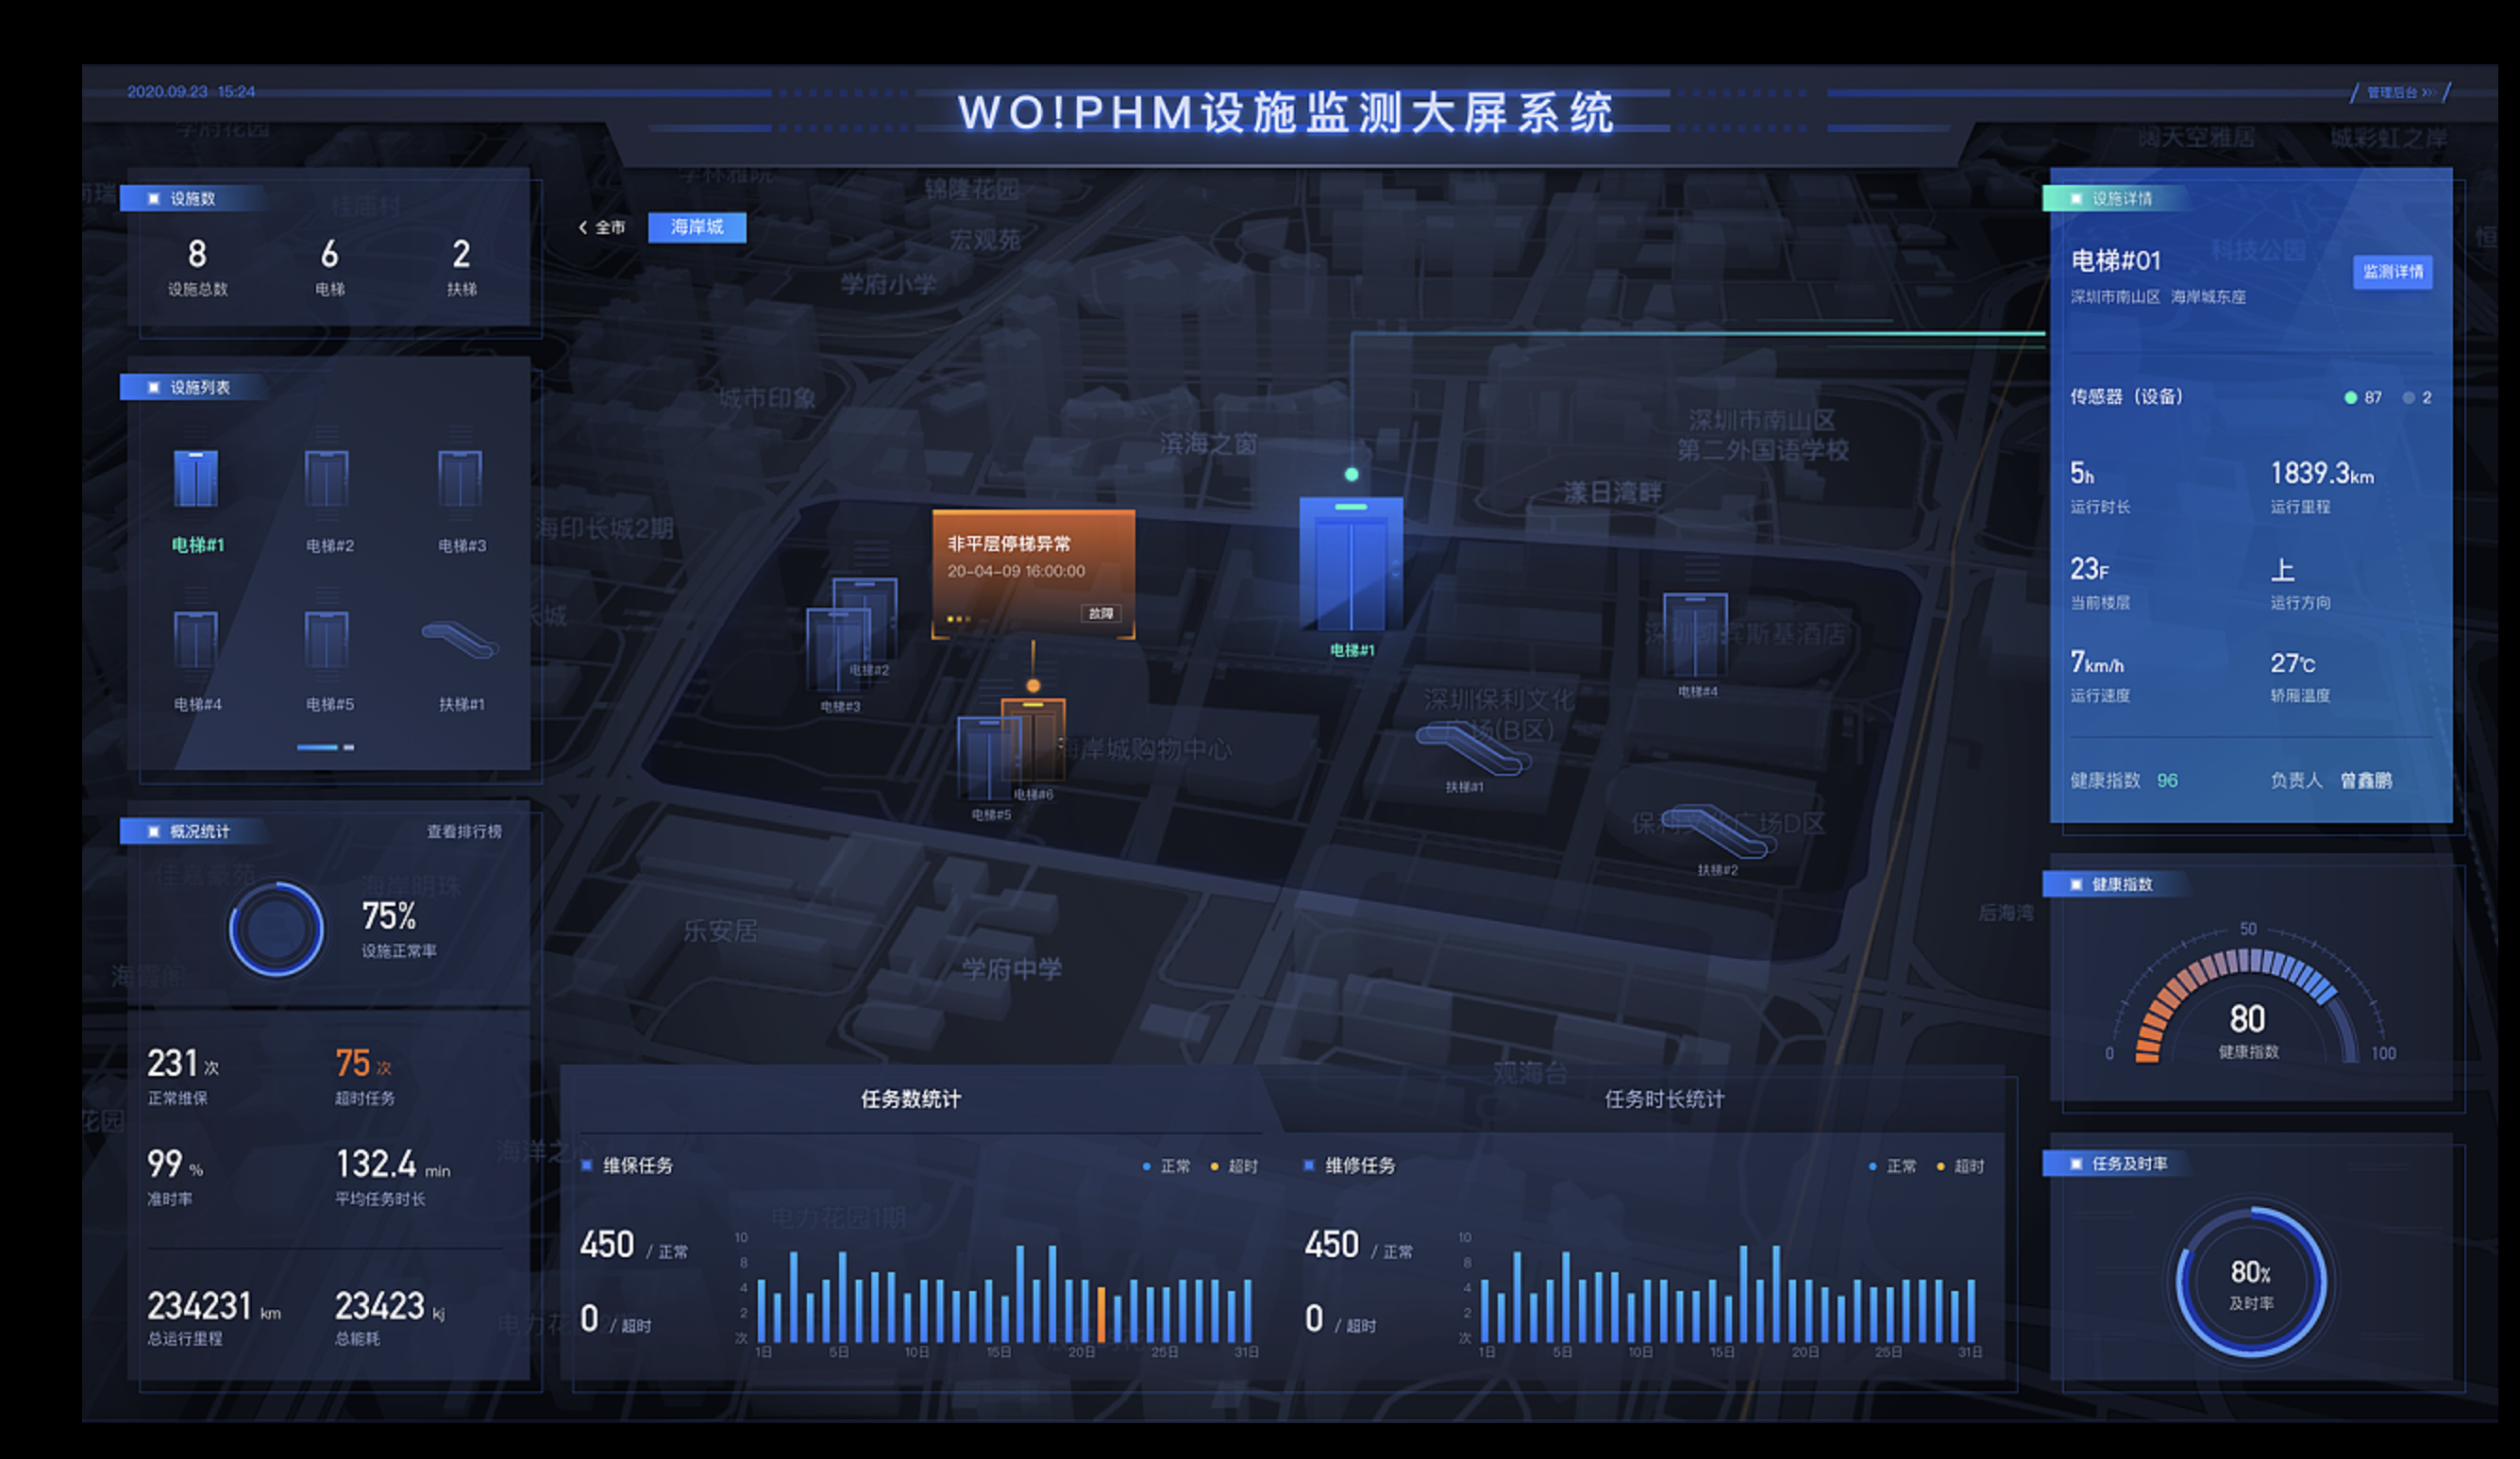The width and height of the screenshot is (2520, 1459).
Task: Select 电梯#1 icon in facility list
Action: 196,478
